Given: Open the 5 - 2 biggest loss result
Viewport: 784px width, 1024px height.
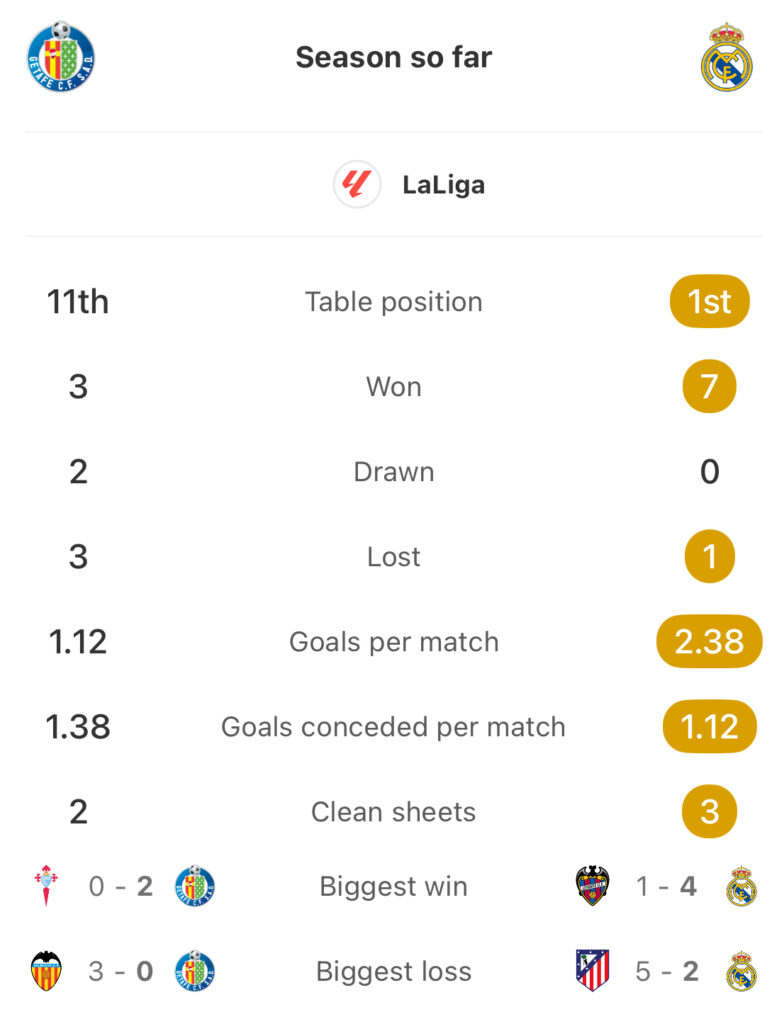Looking at the screenshot, I should click(667, 972).
